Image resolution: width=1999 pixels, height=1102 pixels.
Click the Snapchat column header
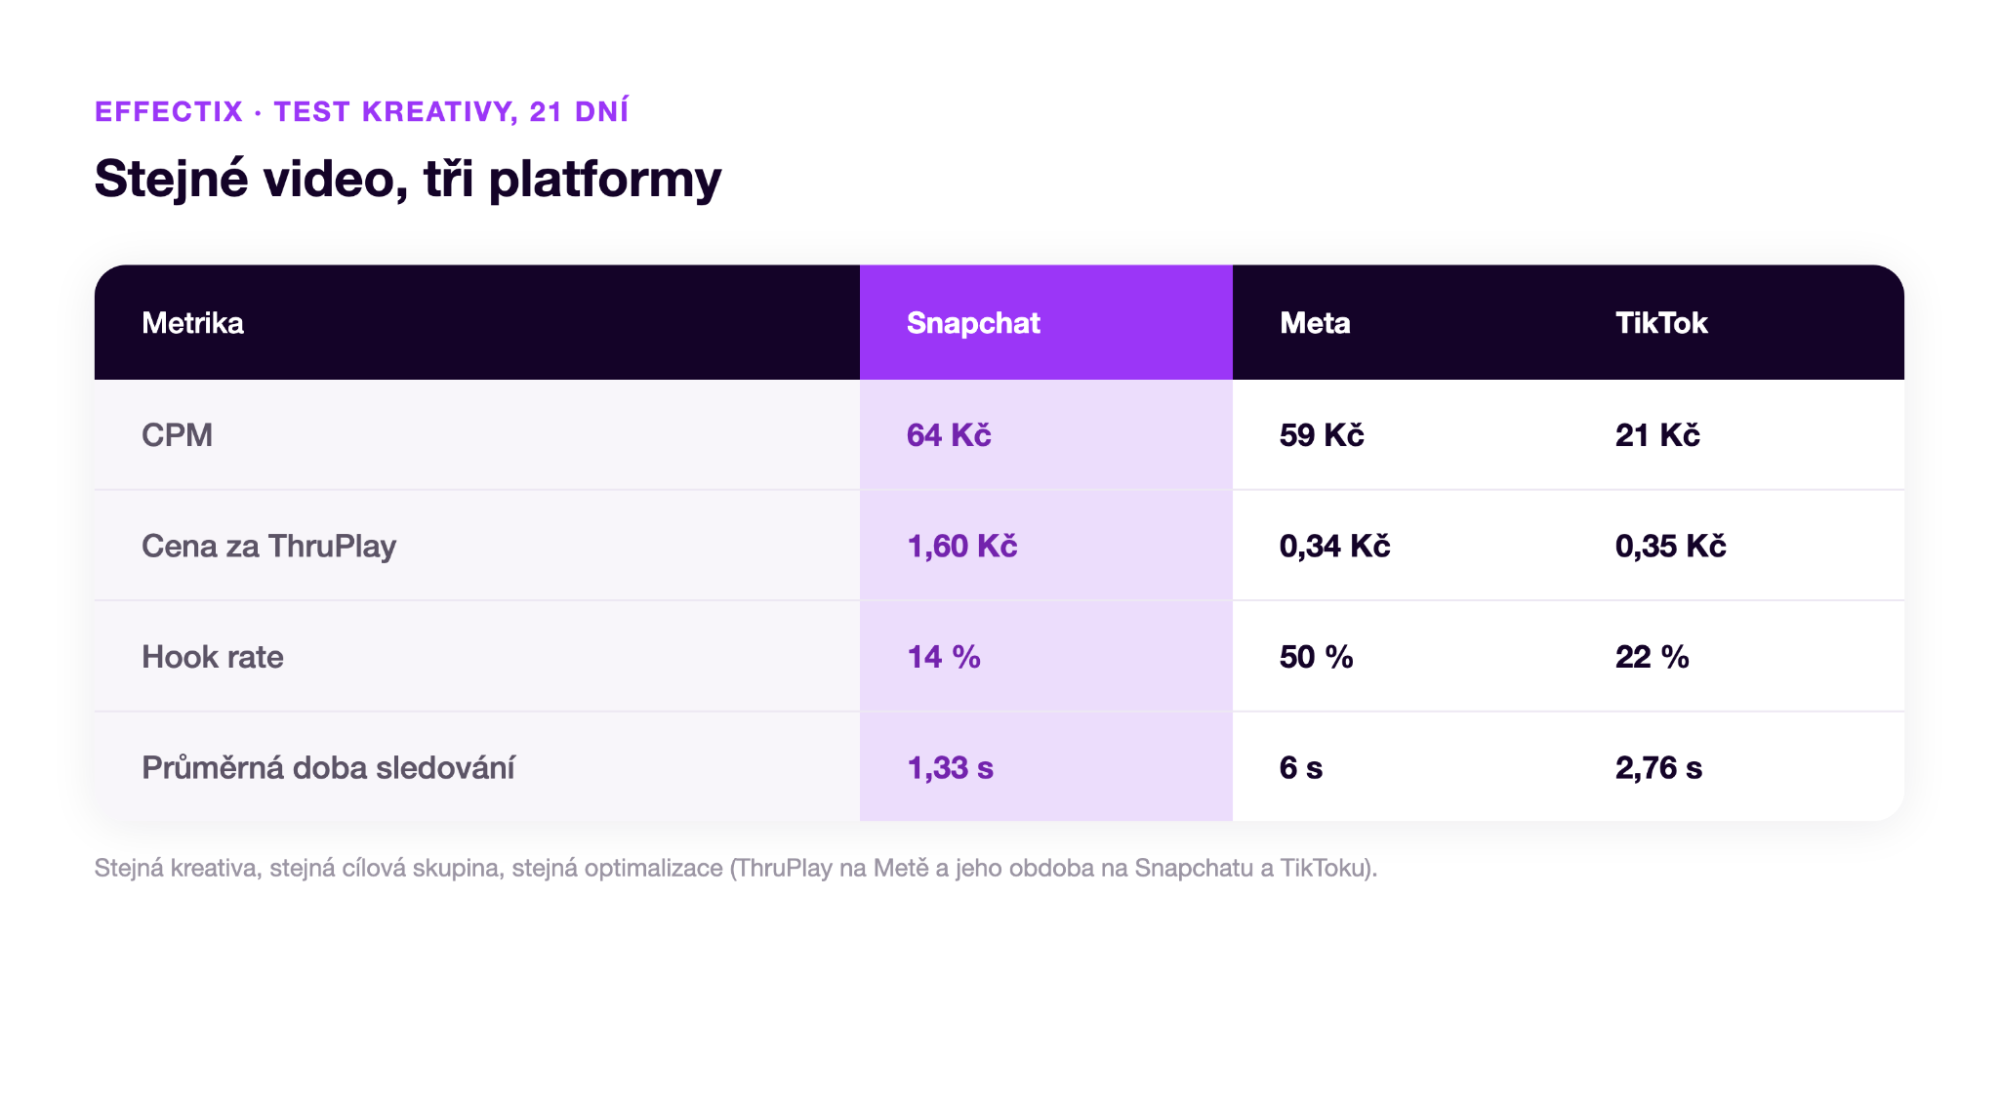[x=973, y=323]
